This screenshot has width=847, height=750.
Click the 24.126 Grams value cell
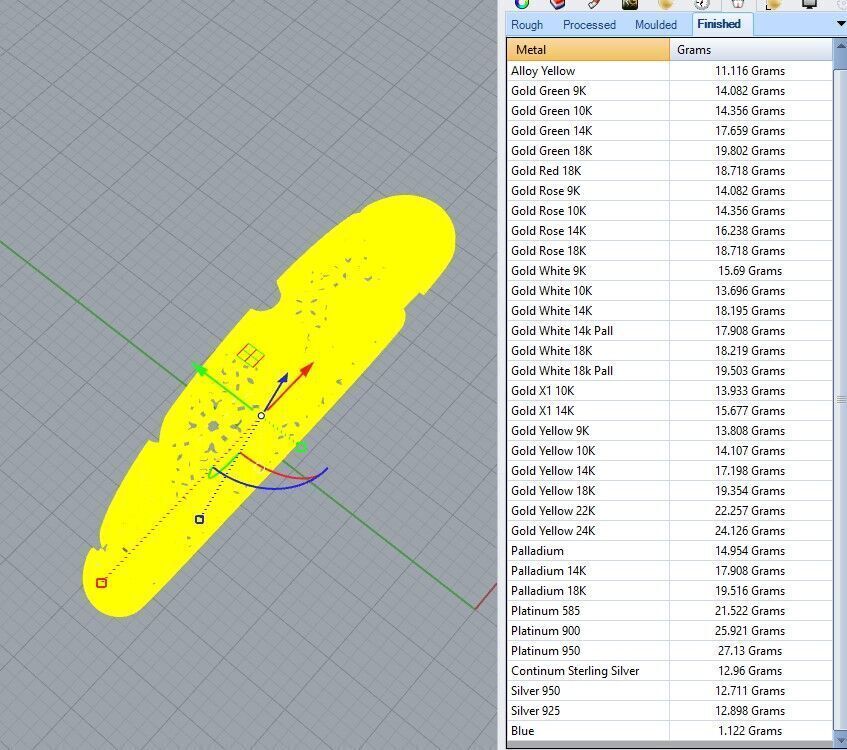[751, 531]
